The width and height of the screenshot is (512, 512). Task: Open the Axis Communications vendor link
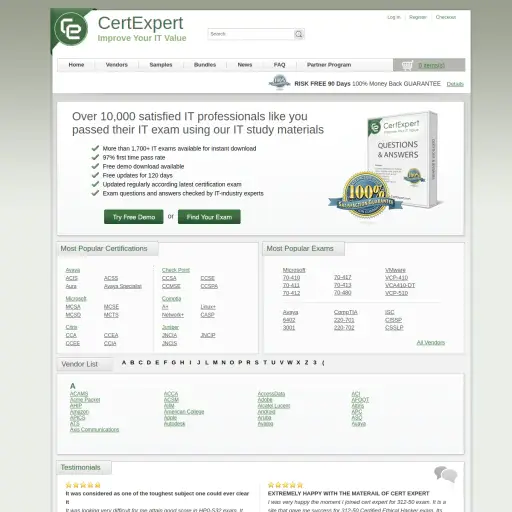[94, 429]
